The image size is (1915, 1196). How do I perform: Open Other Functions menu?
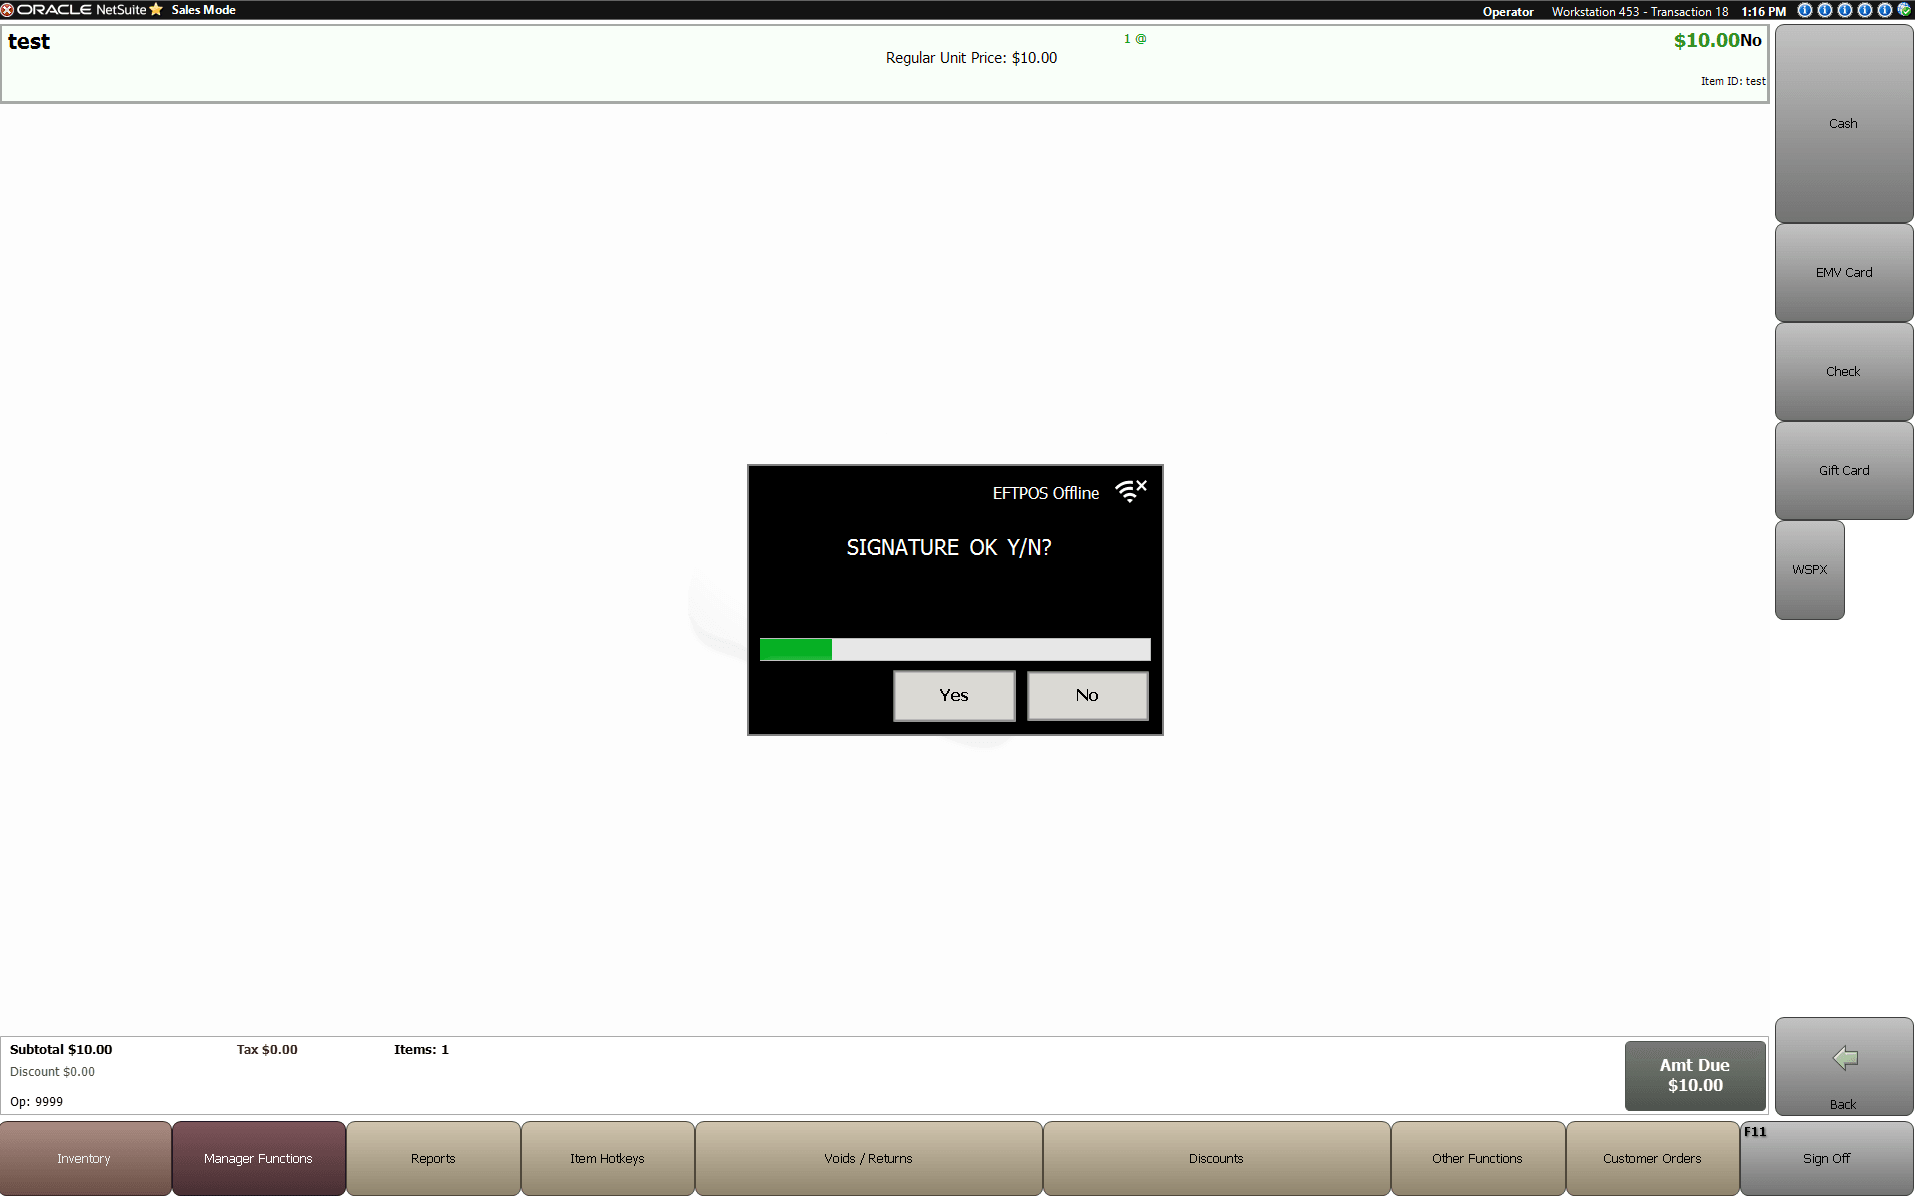pyautogui.click(x=1477, y=1158)
